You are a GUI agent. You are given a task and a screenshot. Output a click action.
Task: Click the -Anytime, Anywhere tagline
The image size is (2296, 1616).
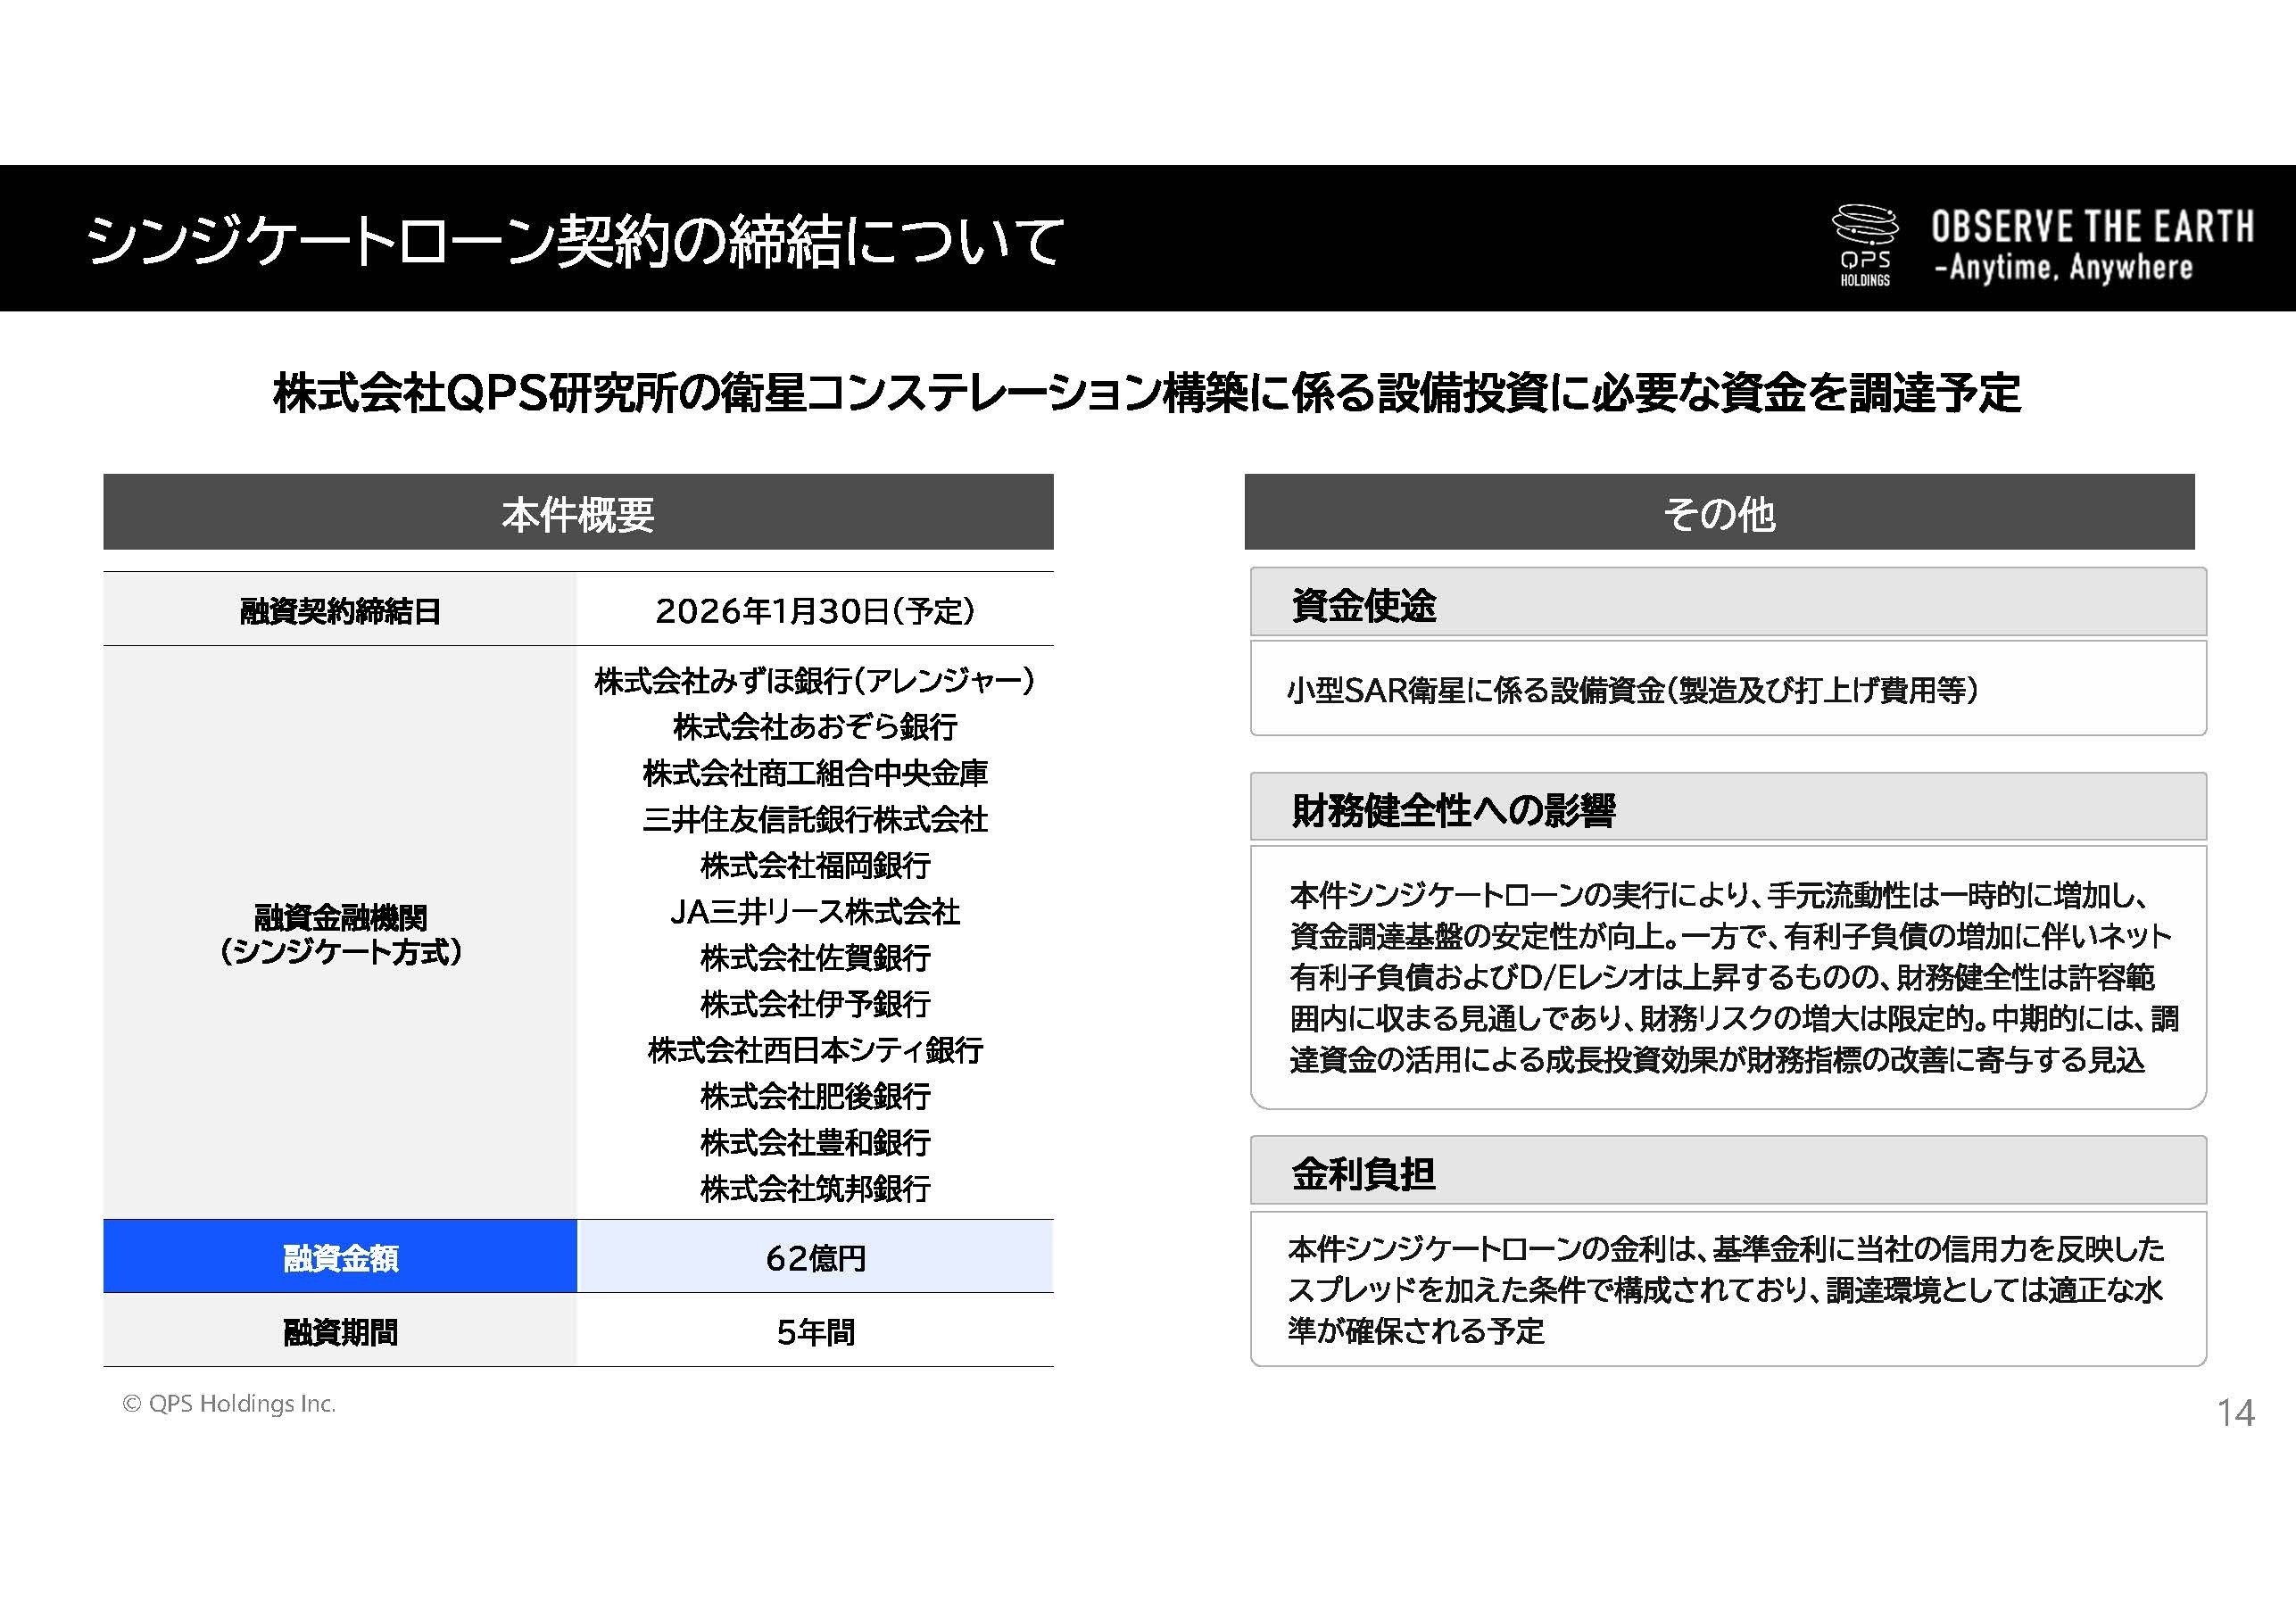2063,268
